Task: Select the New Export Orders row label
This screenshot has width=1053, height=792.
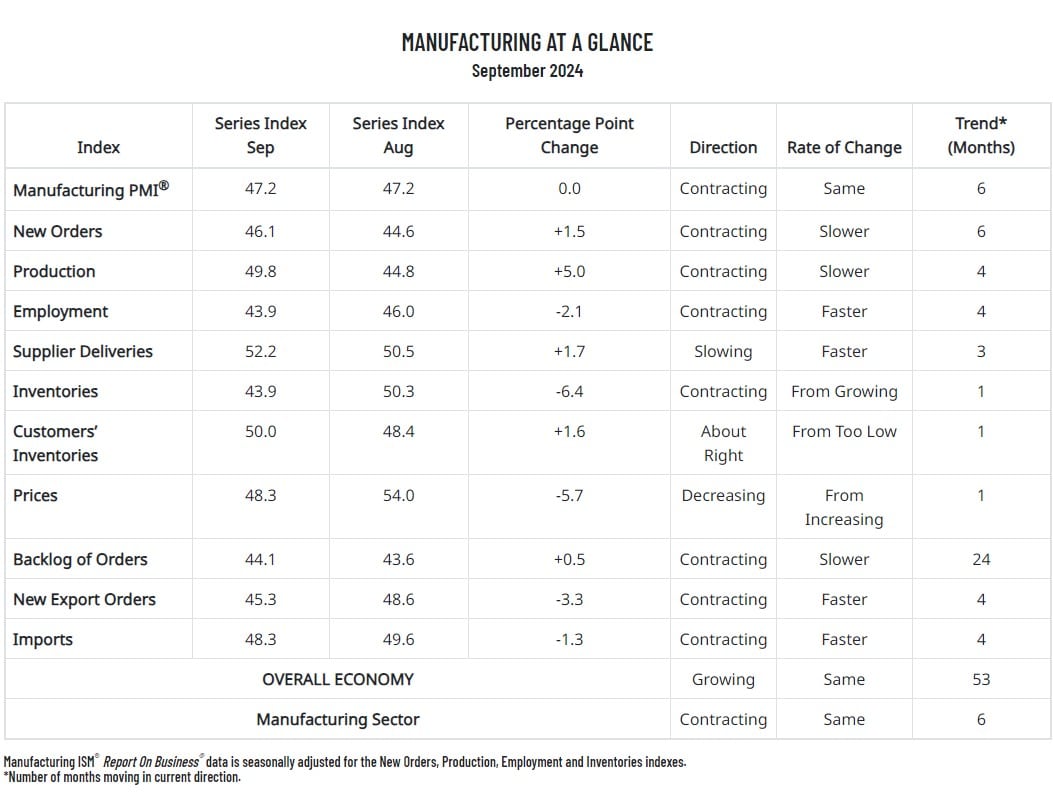Action: (84, 599)
